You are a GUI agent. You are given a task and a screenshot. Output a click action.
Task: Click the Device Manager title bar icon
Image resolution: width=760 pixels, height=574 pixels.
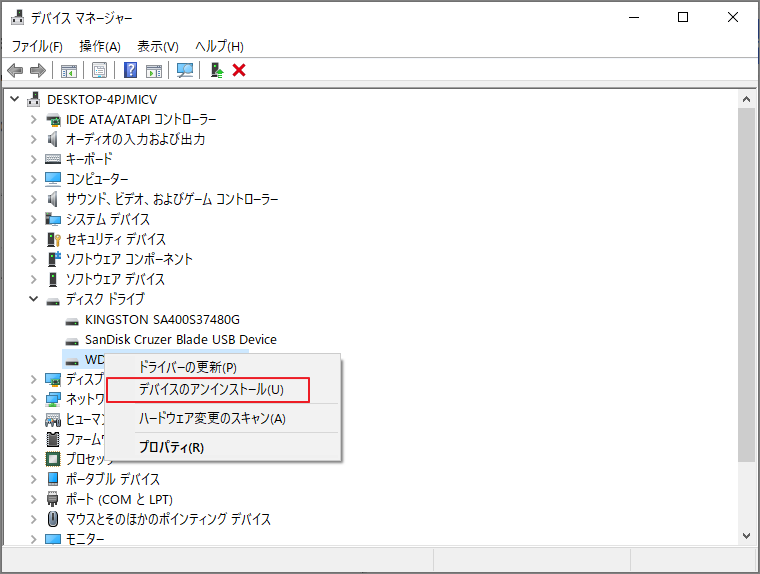point(17,17)
